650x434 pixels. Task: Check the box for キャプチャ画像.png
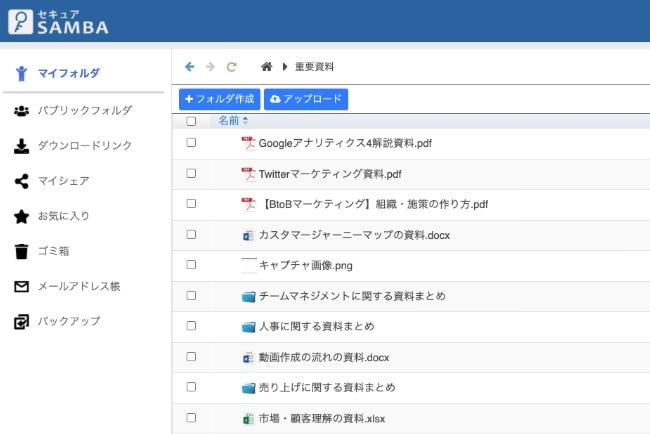point(191,264)
